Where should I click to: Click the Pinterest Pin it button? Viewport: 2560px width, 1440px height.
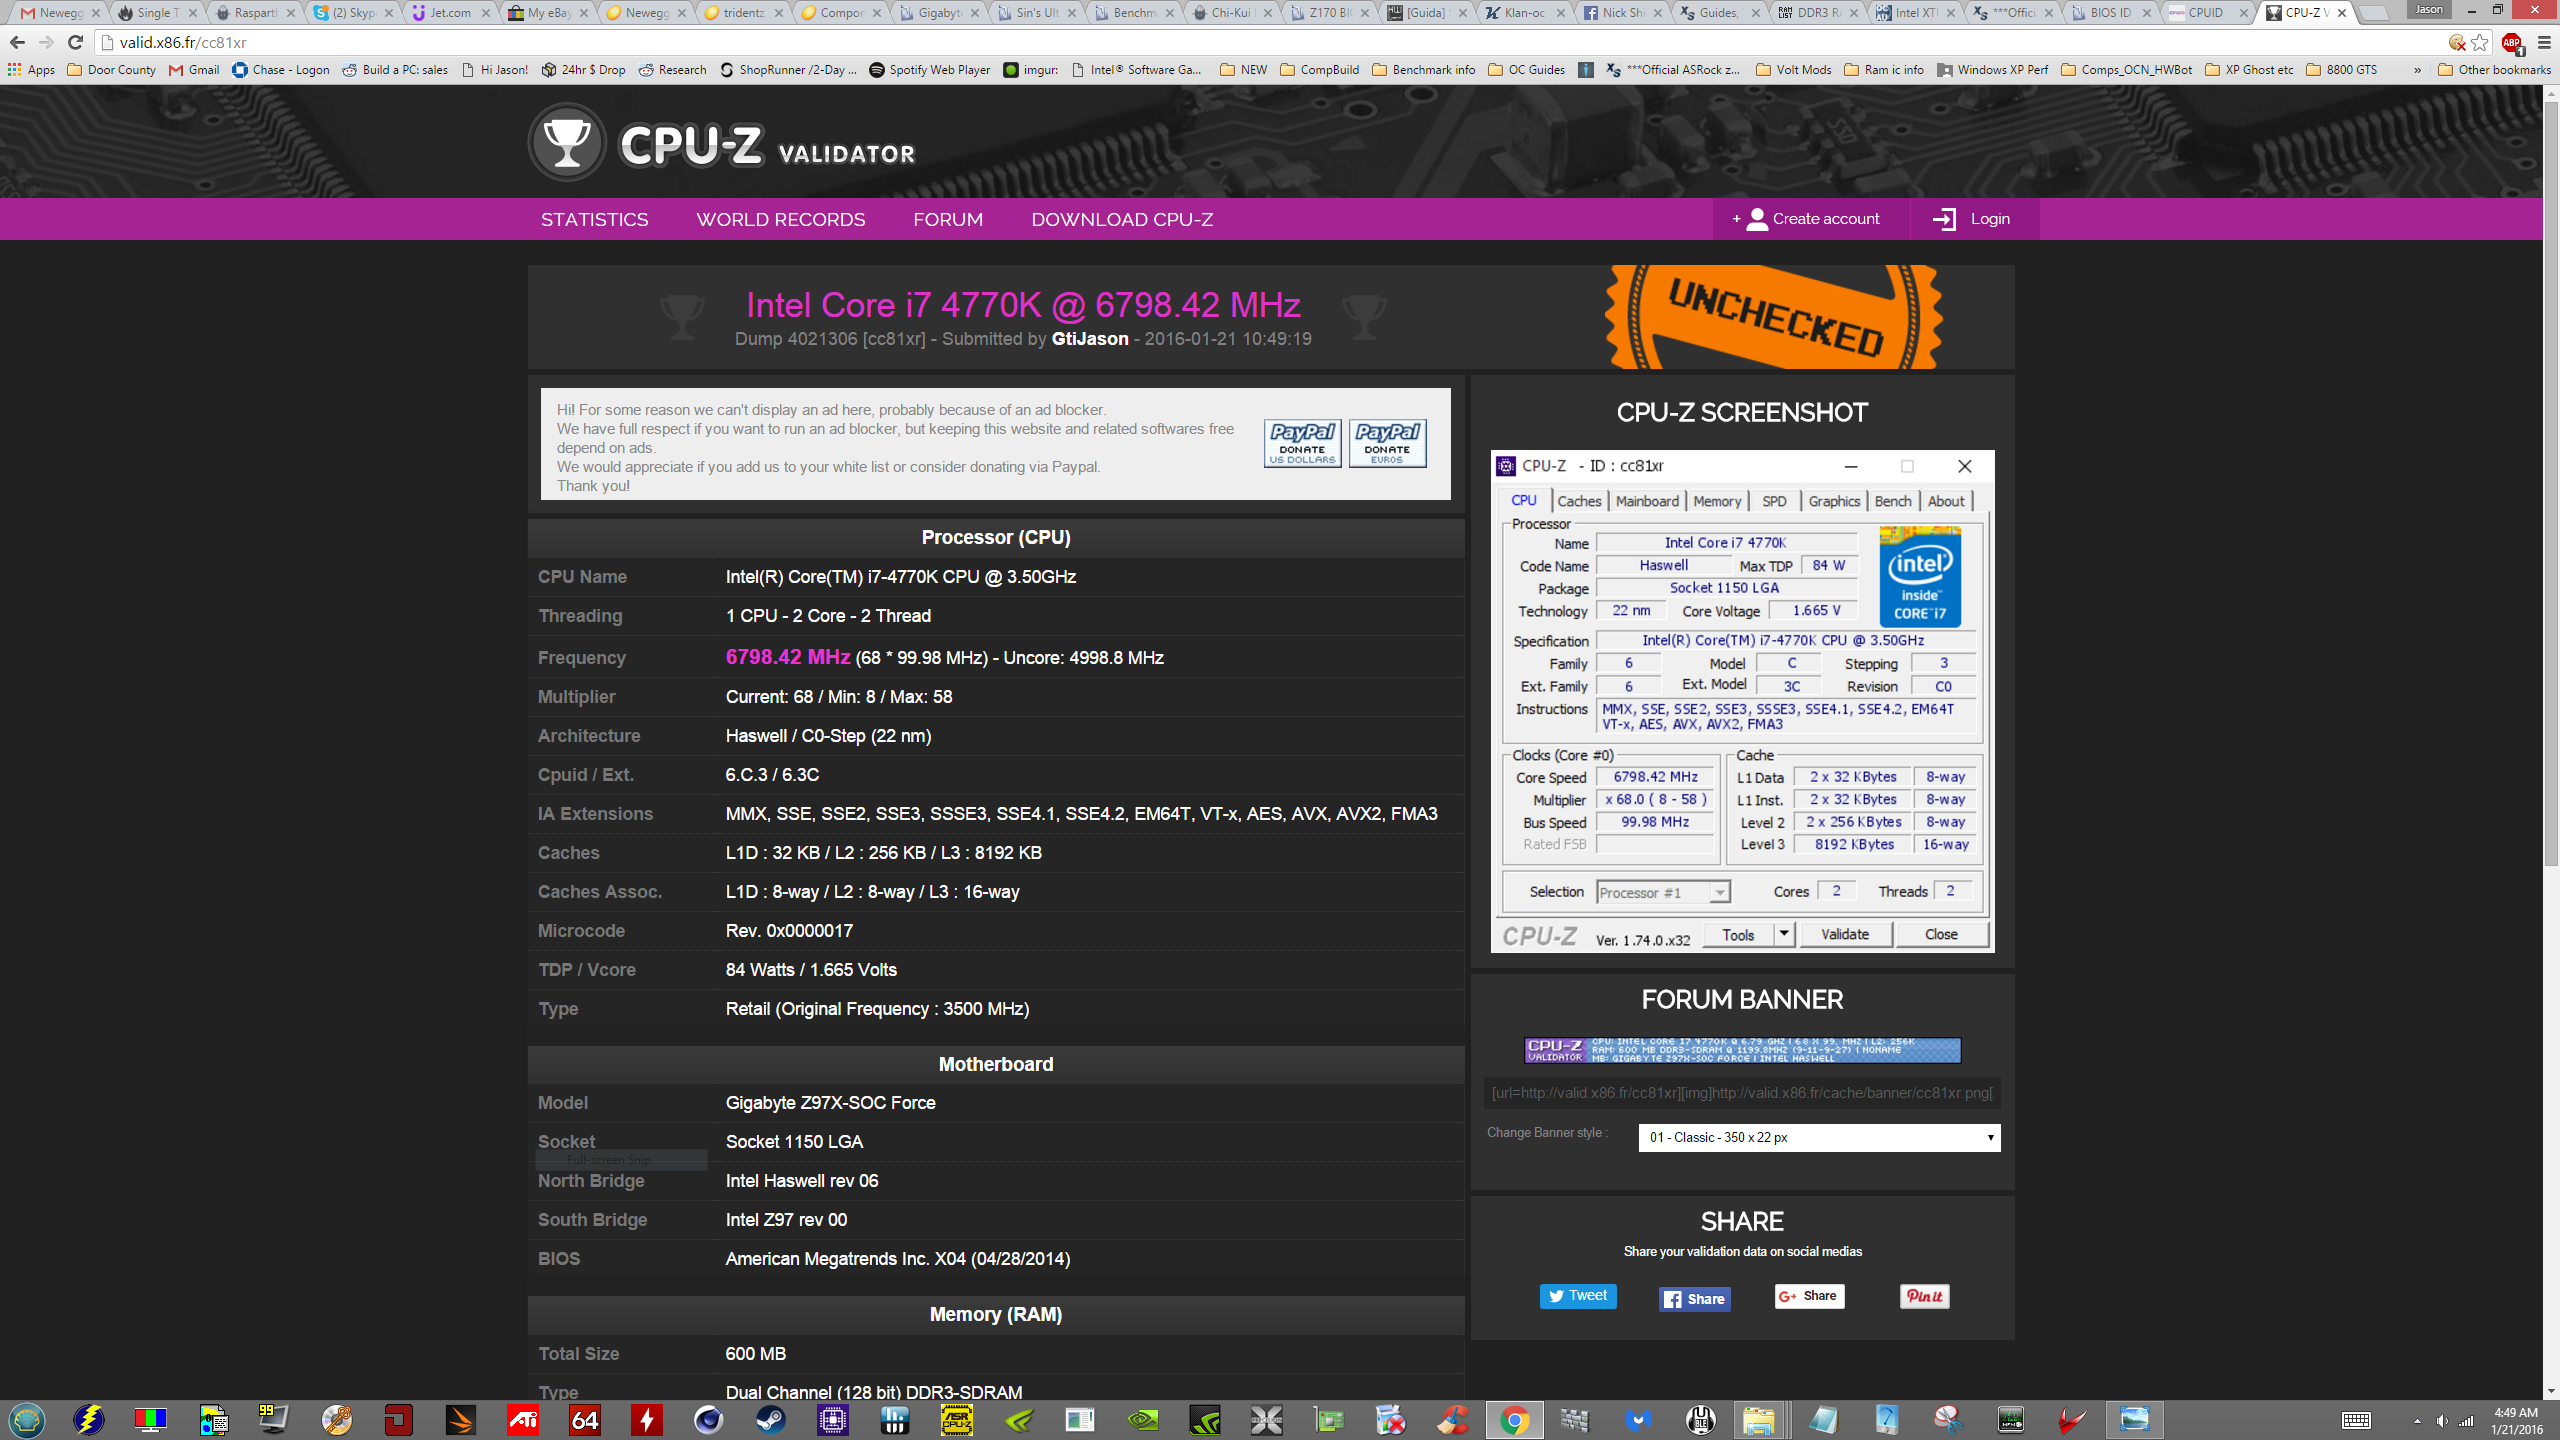(x=1924, y=1296)
